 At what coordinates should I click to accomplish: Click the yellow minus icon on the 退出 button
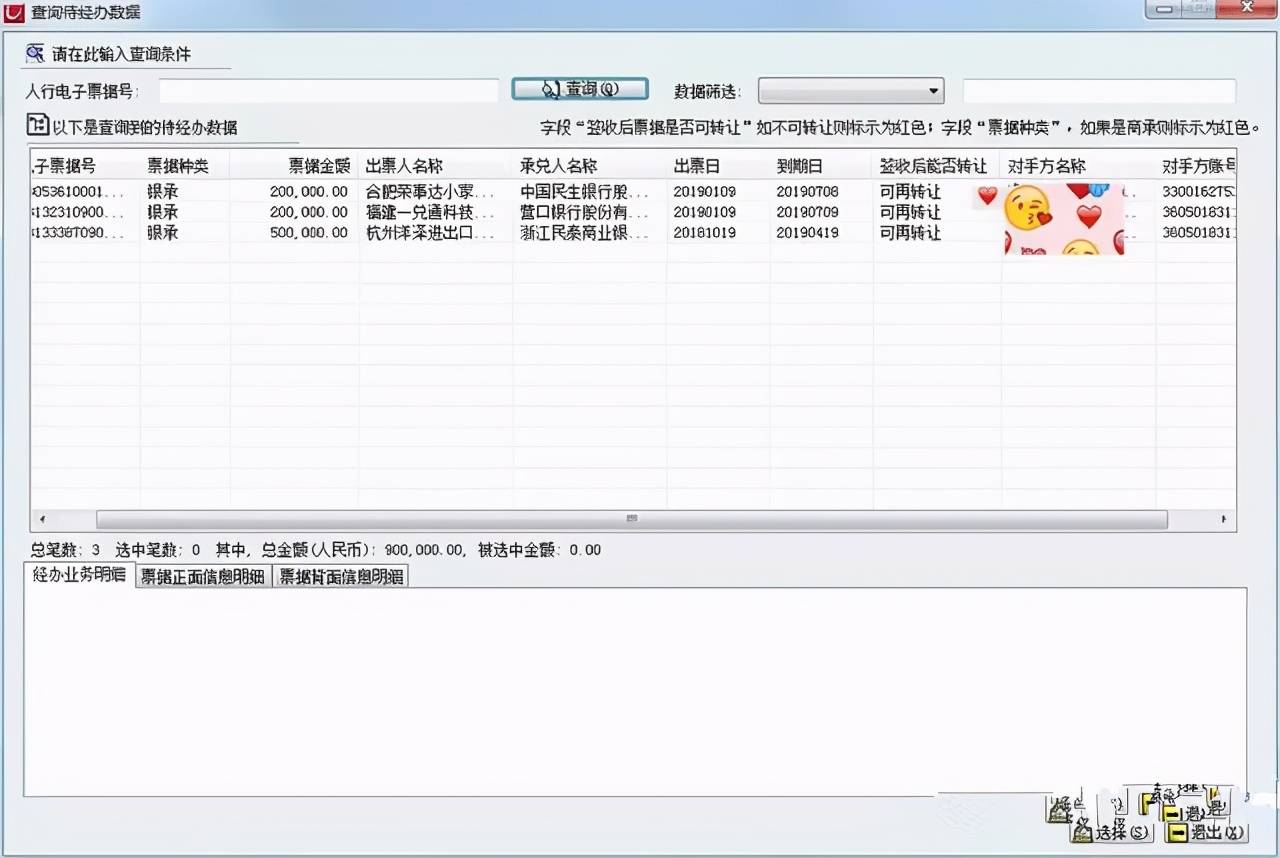pos(1175,834)
